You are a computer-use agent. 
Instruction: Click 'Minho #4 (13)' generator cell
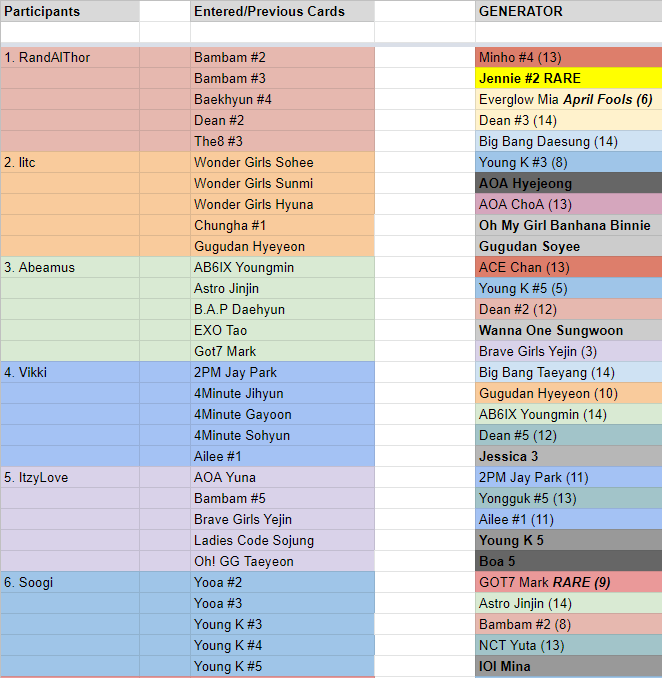[569, 57]
